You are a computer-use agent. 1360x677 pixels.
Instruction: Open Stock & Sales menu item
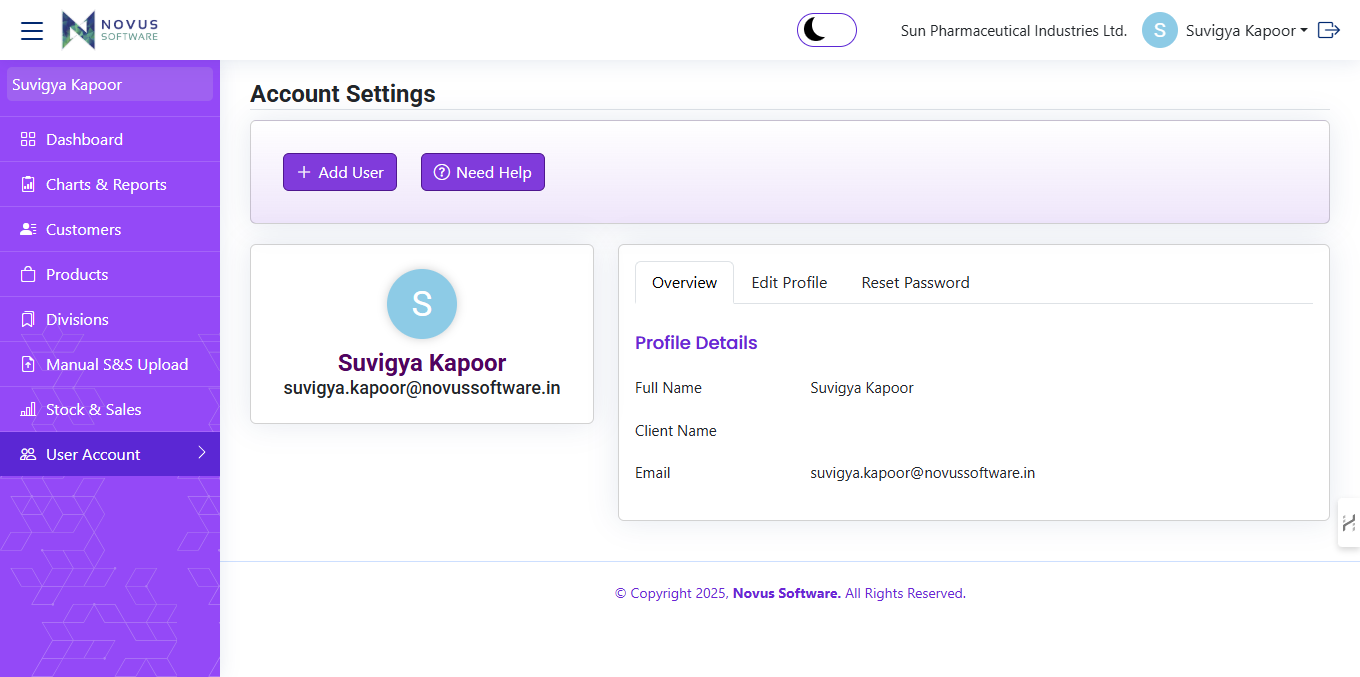(110, 409)
